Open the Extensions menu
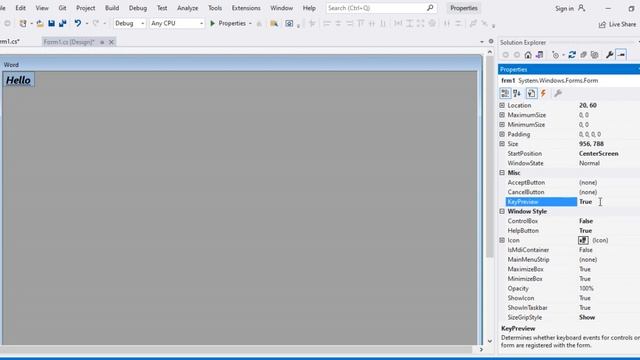Screen dimensions: 640x360 point(246,8)
